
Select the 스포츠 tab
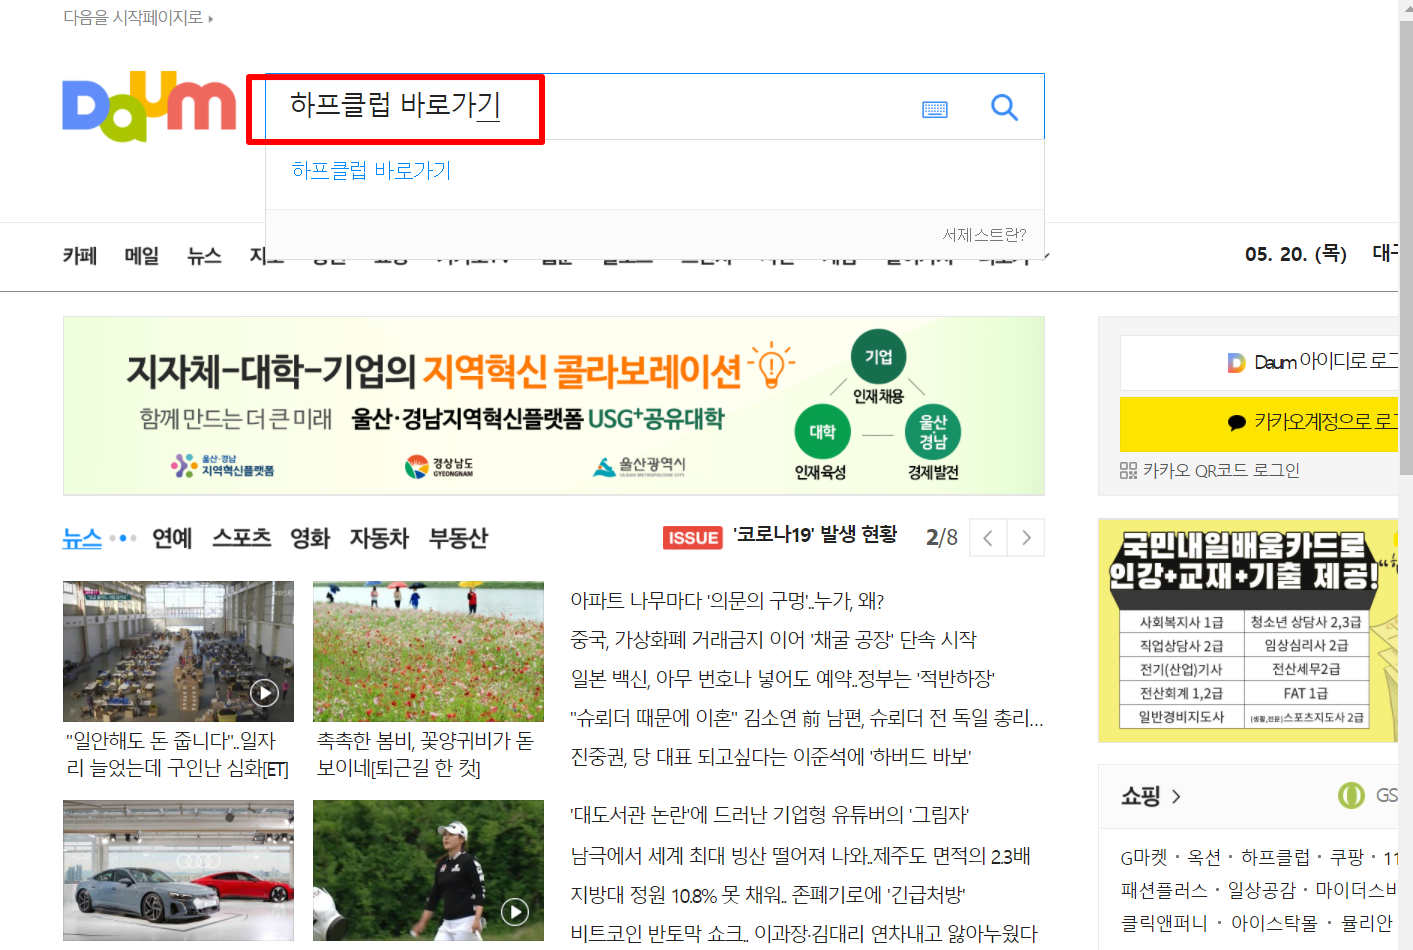point(242,538)
